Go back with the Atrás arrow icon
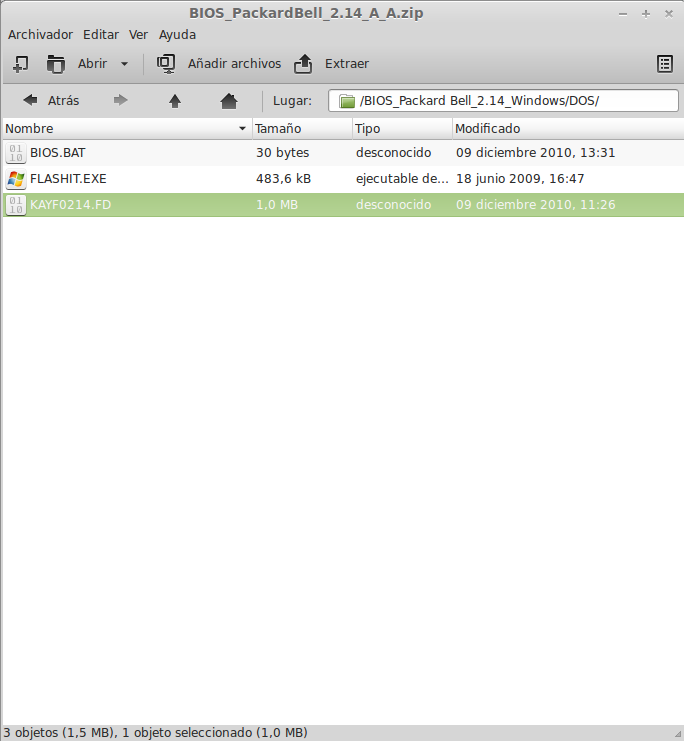 pyautogui.click(x=30, y=100)
